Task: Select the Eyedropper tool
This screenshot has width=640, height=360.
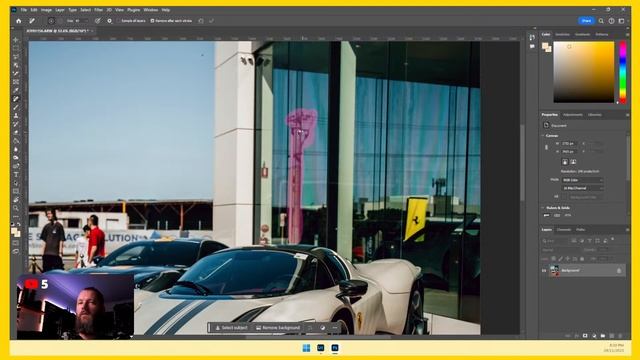Action: (16, 91)
